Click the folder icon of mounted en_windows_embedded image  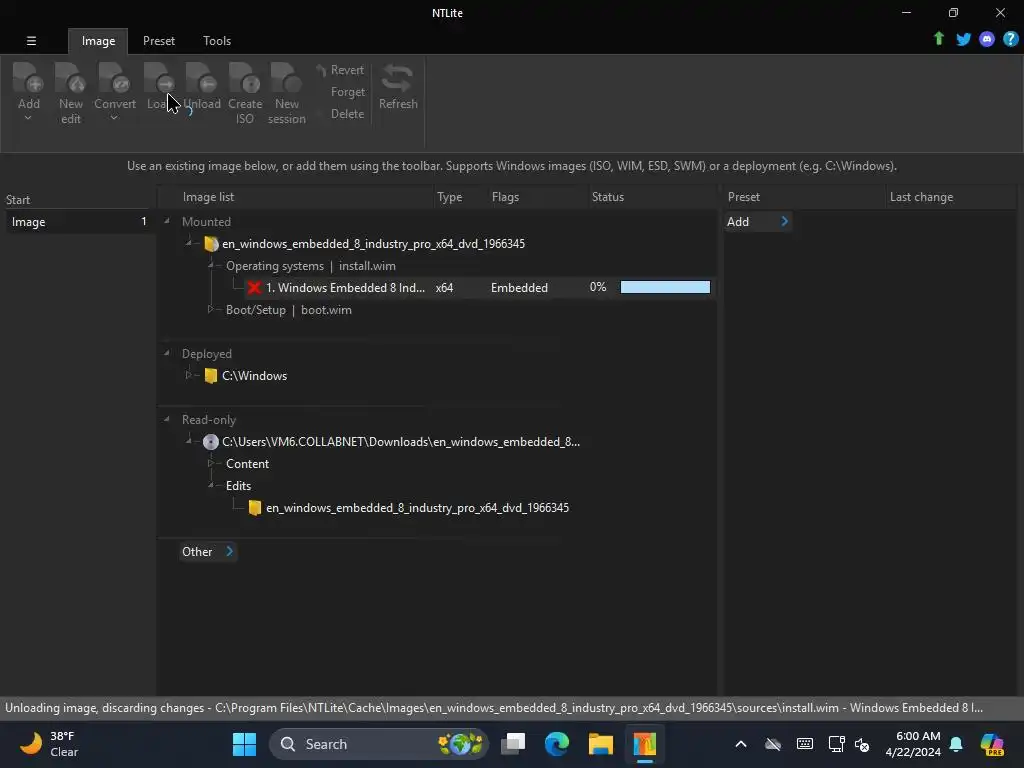pos(210,244)
